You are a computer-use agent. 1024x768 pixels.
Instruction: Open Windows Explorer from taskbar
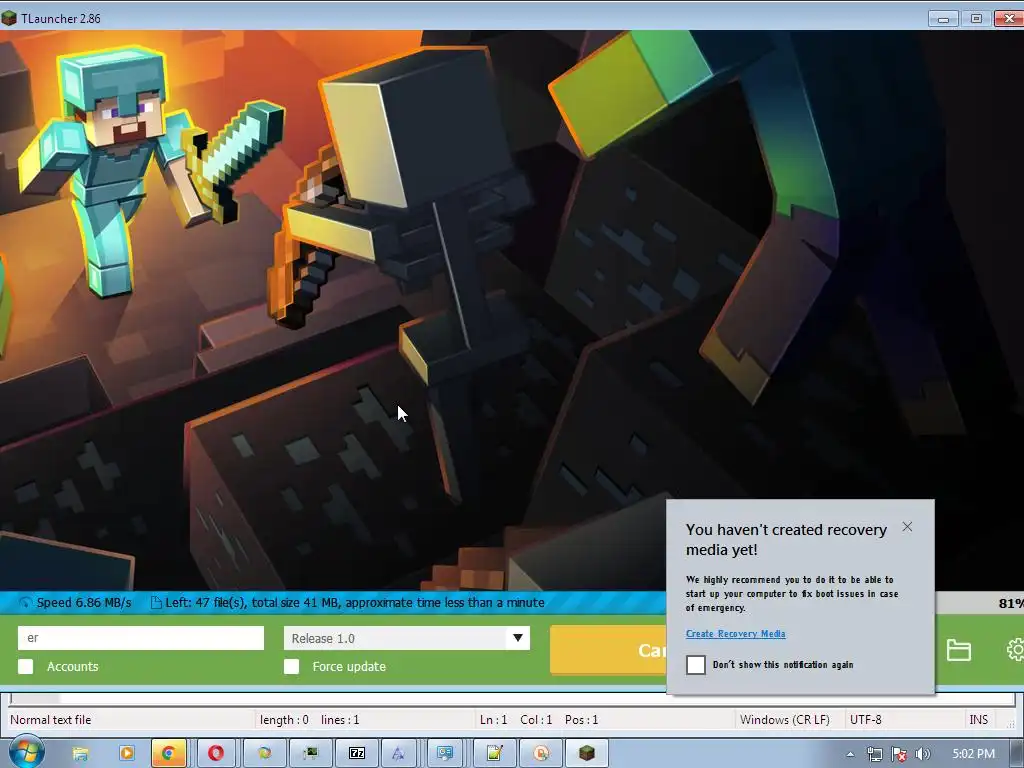pos(80,754)
